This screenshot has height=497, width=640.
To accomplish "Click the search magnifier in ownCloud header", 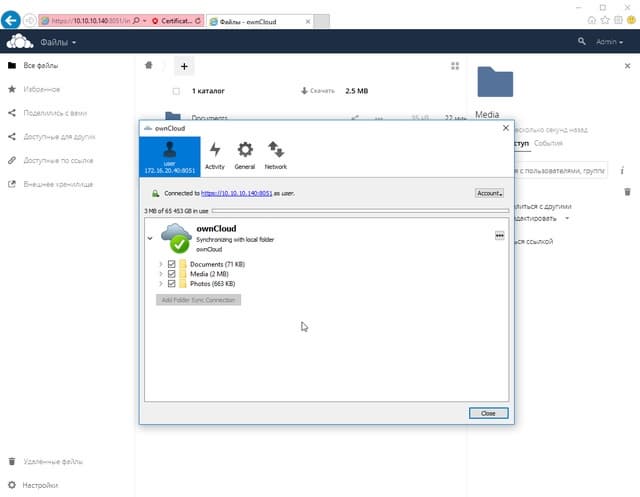I will pos(582,41).
